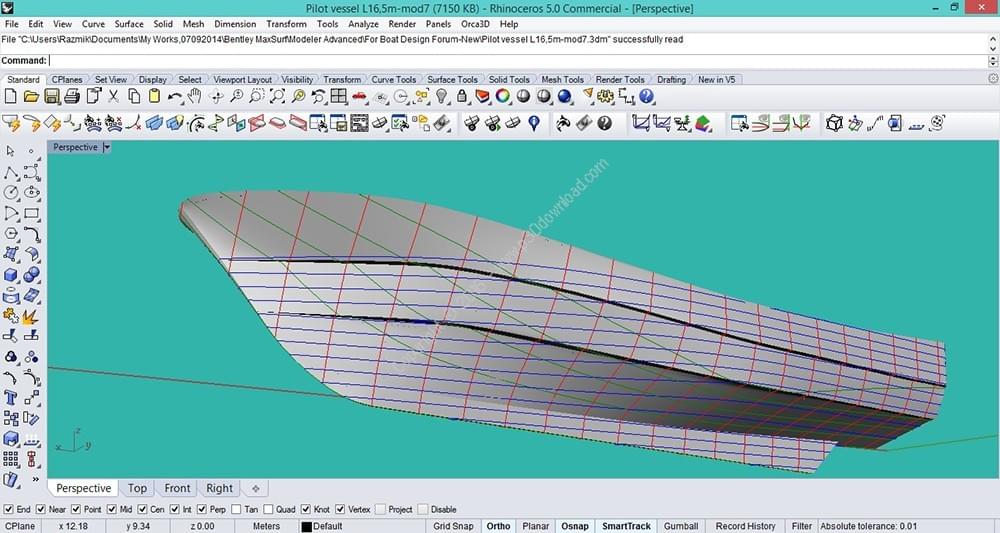Select the Circle tool in left sidebar
The height and width of the screenshot is (533, 1000).
(11, 193)
